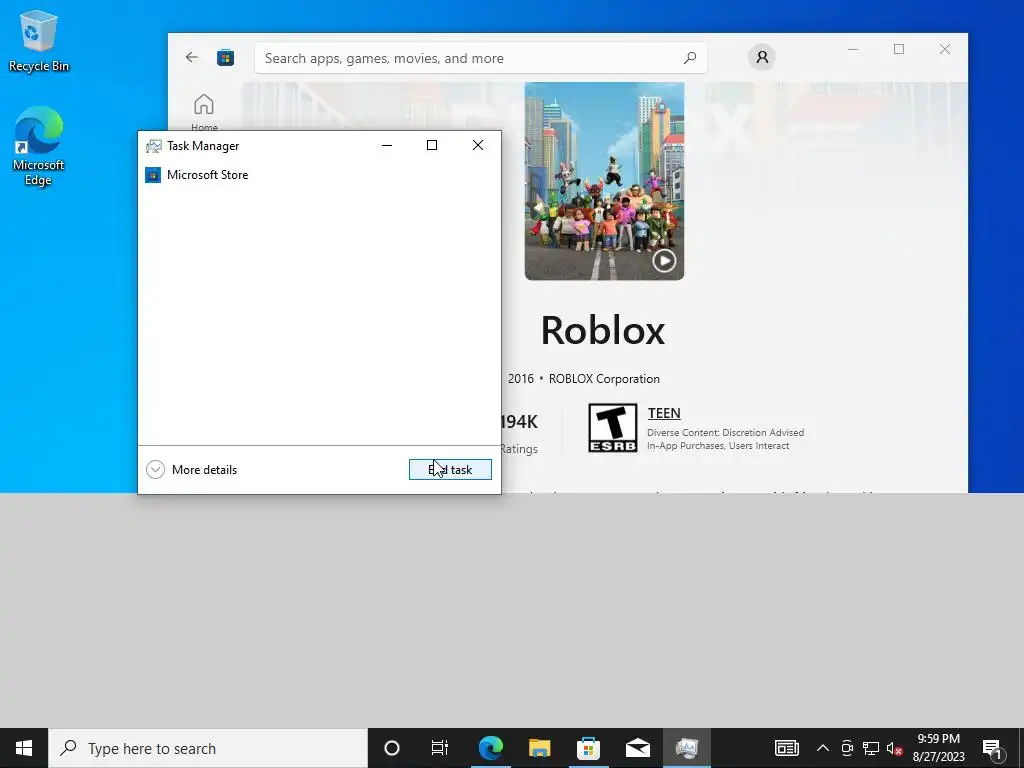Select Microsoft Store row in Task Manager
The image size is (1024, 768).
coord(319,175)
